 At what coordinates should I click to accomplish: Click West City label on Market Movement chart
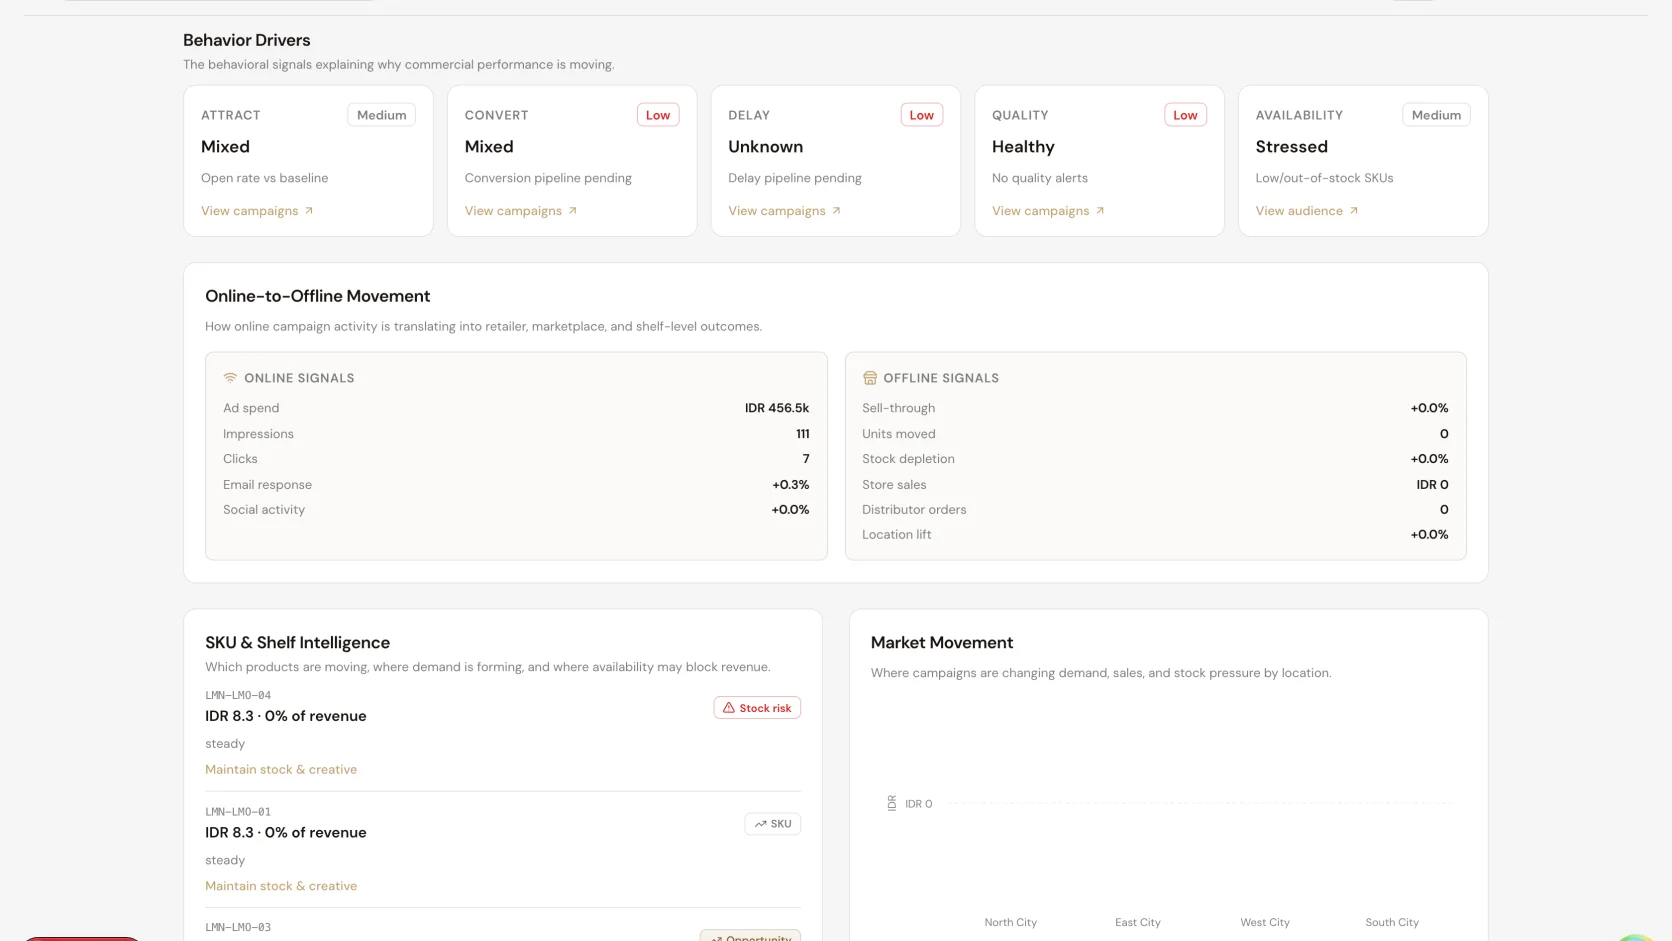1265,923
